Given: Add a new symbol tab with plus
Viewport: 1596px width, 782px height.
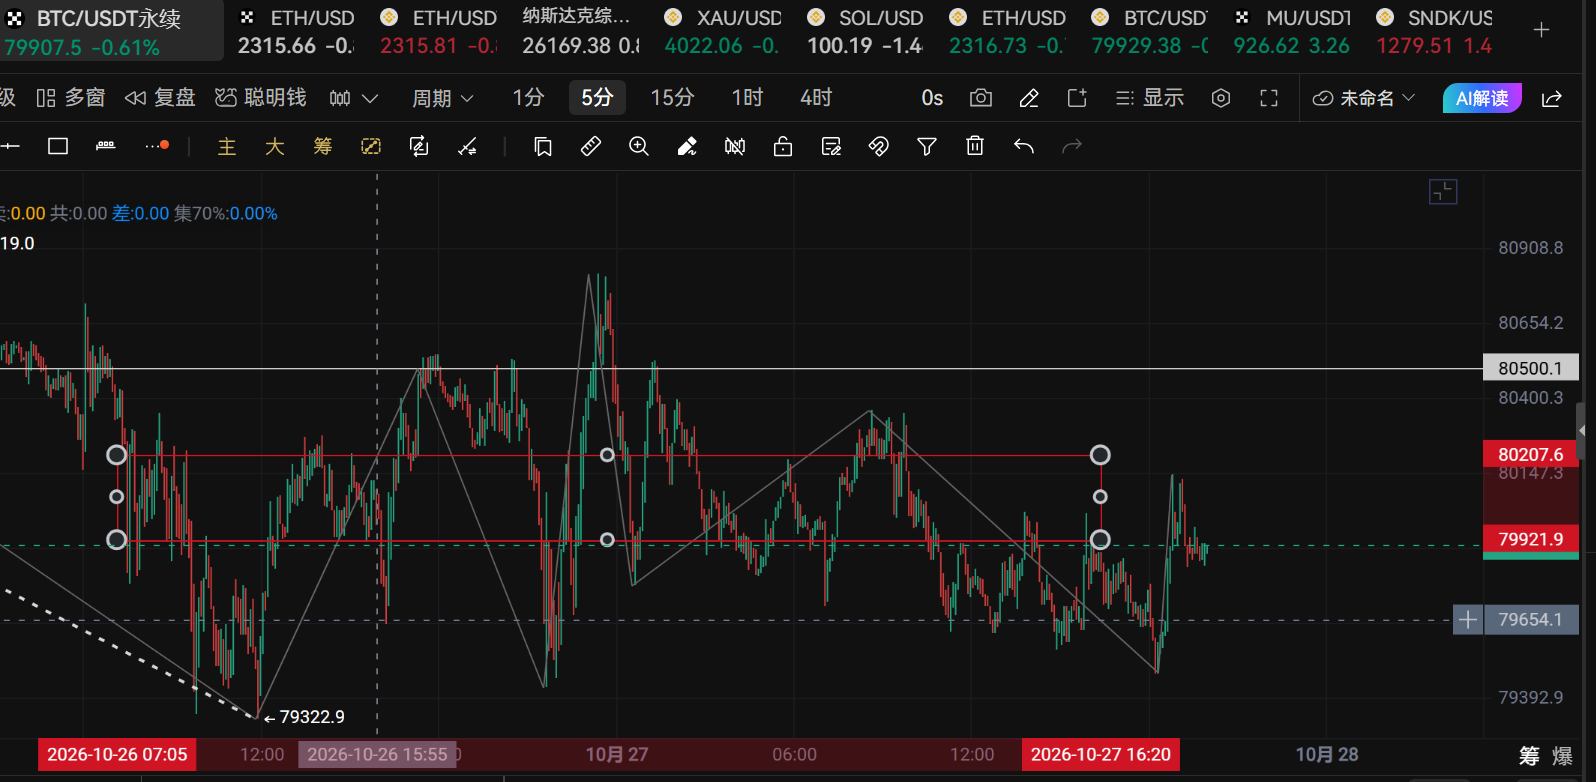Looking at the screenshot, I should pos(1541,31).
